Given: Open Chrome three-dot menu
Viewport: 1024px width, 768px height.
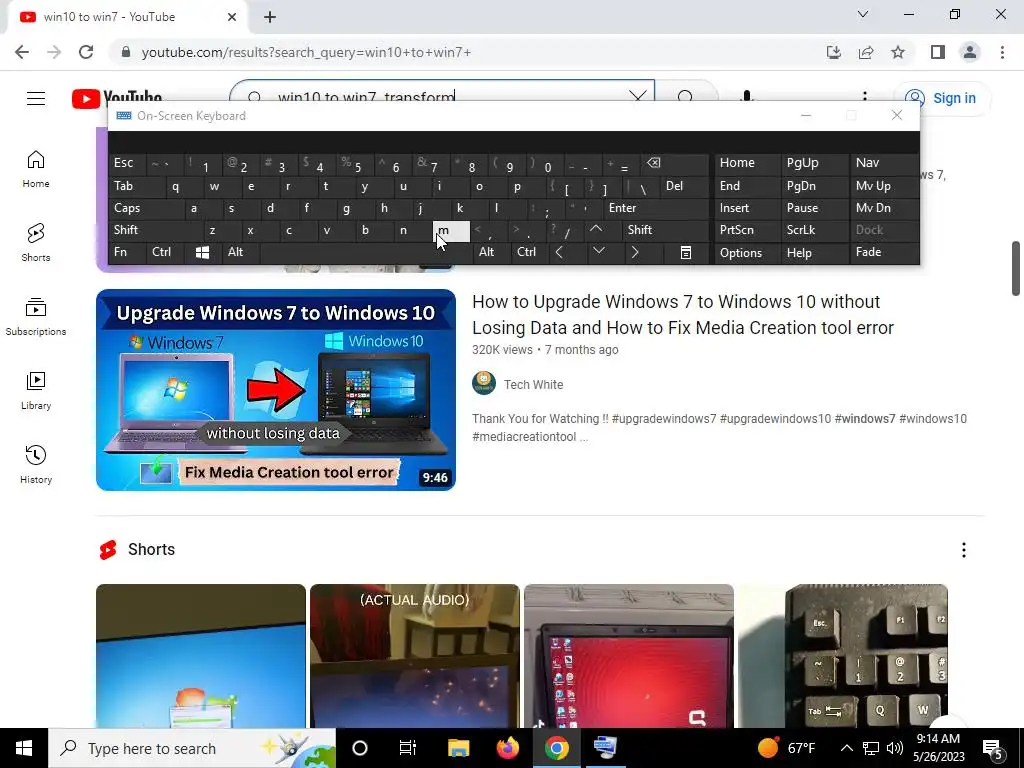Looking at the screenshot, I should 1002,52.
